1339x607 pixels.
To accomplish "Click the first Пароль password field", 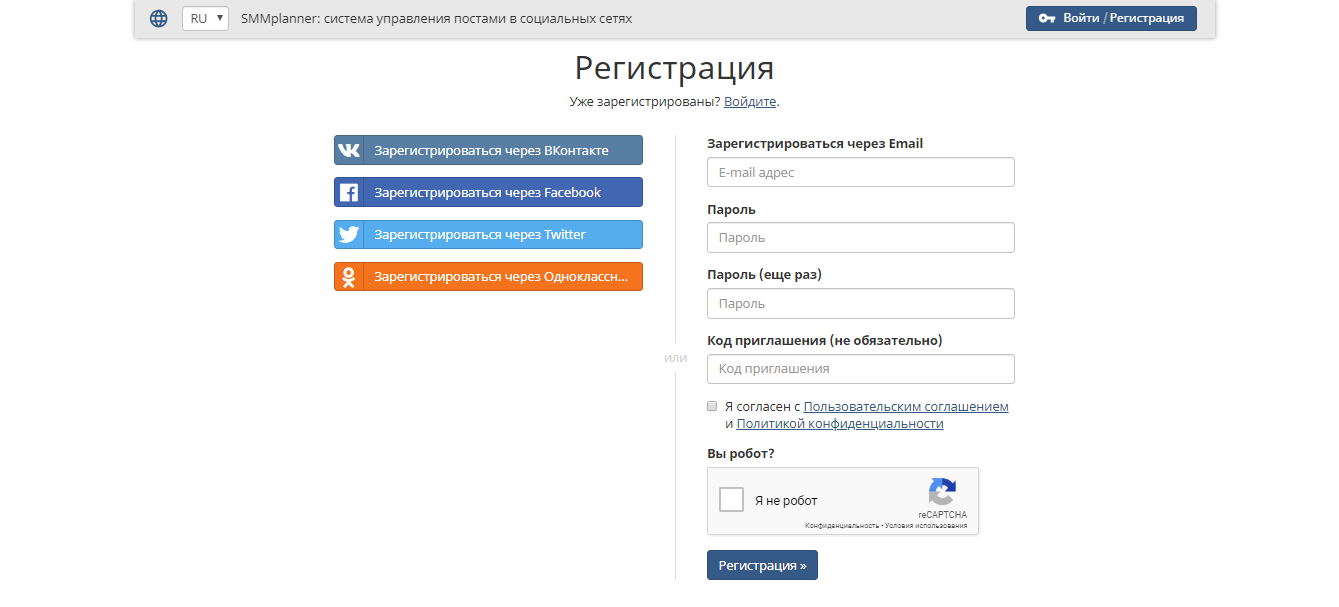I will tap(860, 238).
